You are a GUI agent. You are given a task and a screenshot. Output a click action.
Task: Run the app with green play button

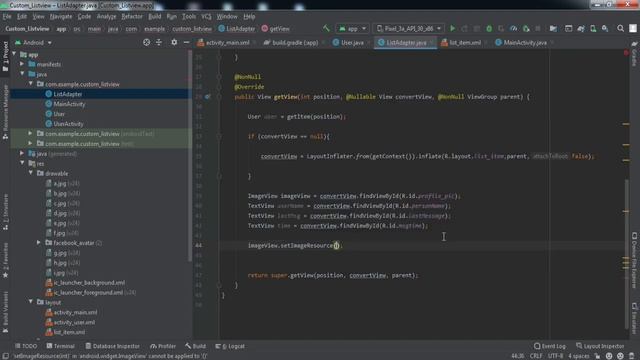click(452, 29)
